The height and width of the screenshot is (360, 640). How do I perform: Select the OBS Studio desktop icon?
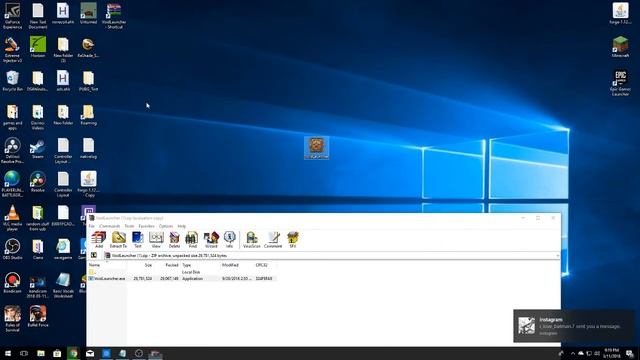pos(12,249)
